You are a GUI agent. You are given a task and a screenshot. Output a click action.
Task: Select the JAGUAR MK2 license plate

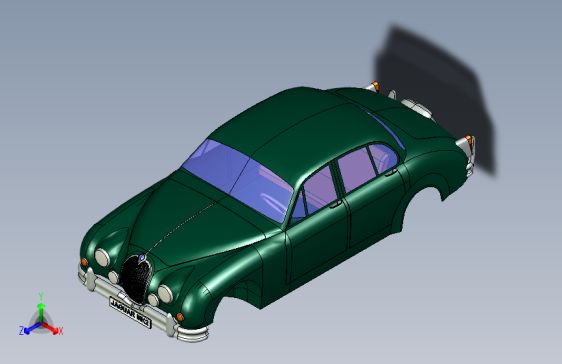click(x=130, y=313)
